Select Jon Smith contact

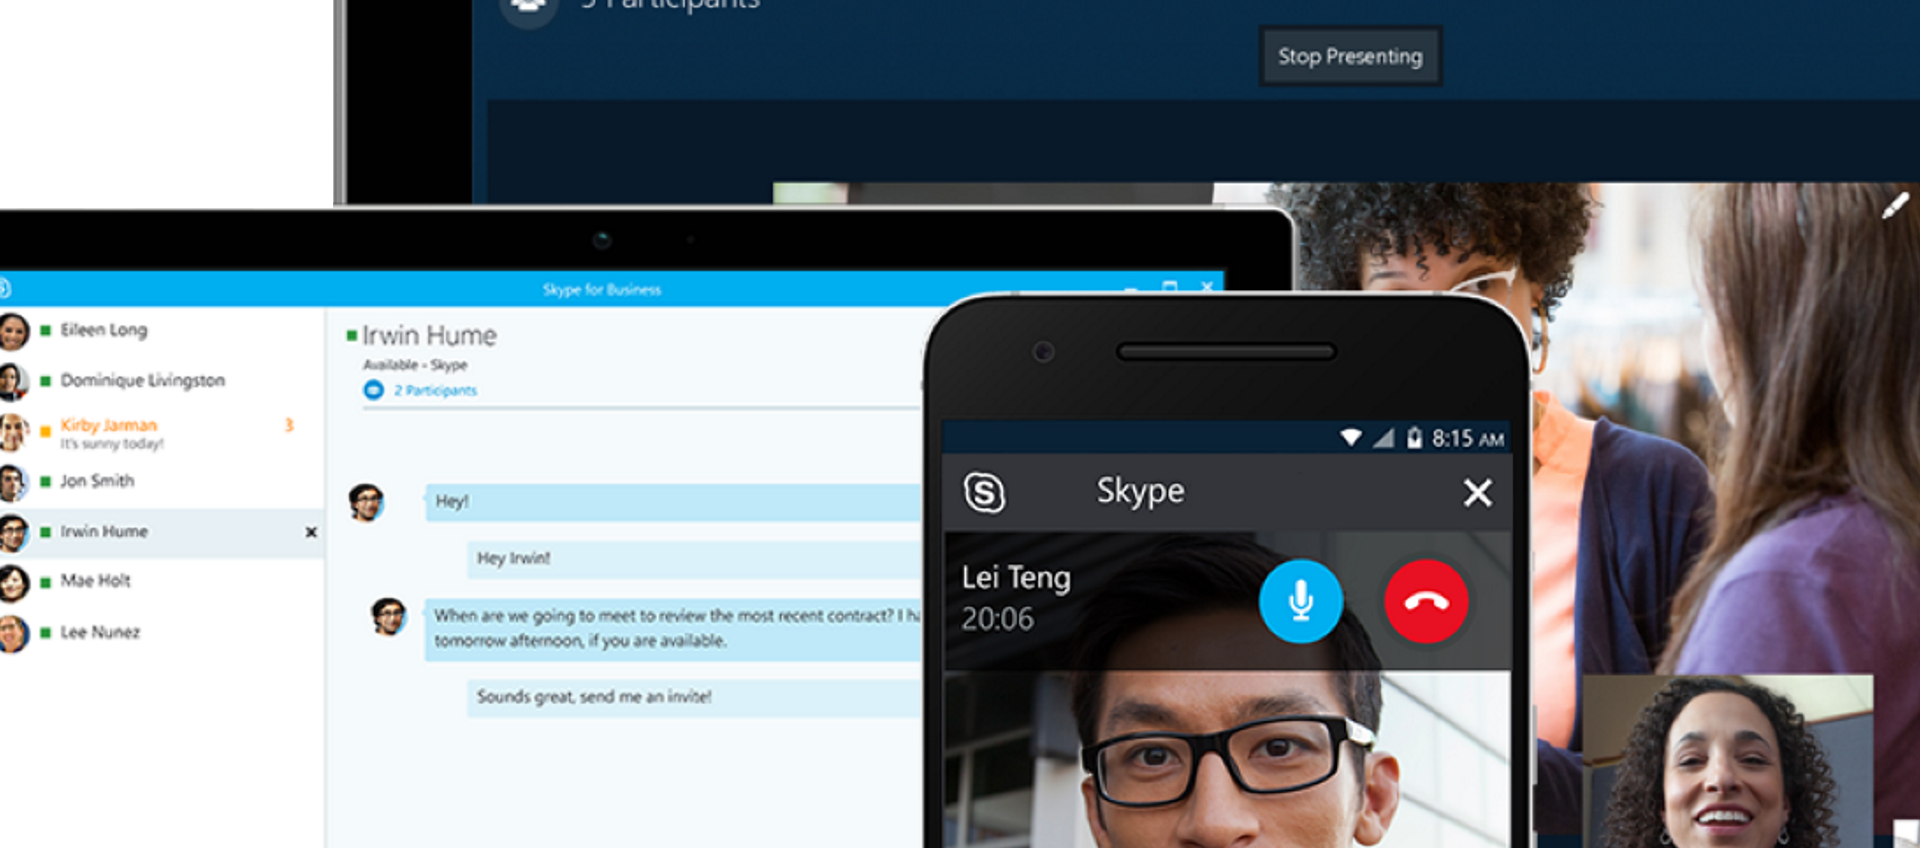point(97,481)
